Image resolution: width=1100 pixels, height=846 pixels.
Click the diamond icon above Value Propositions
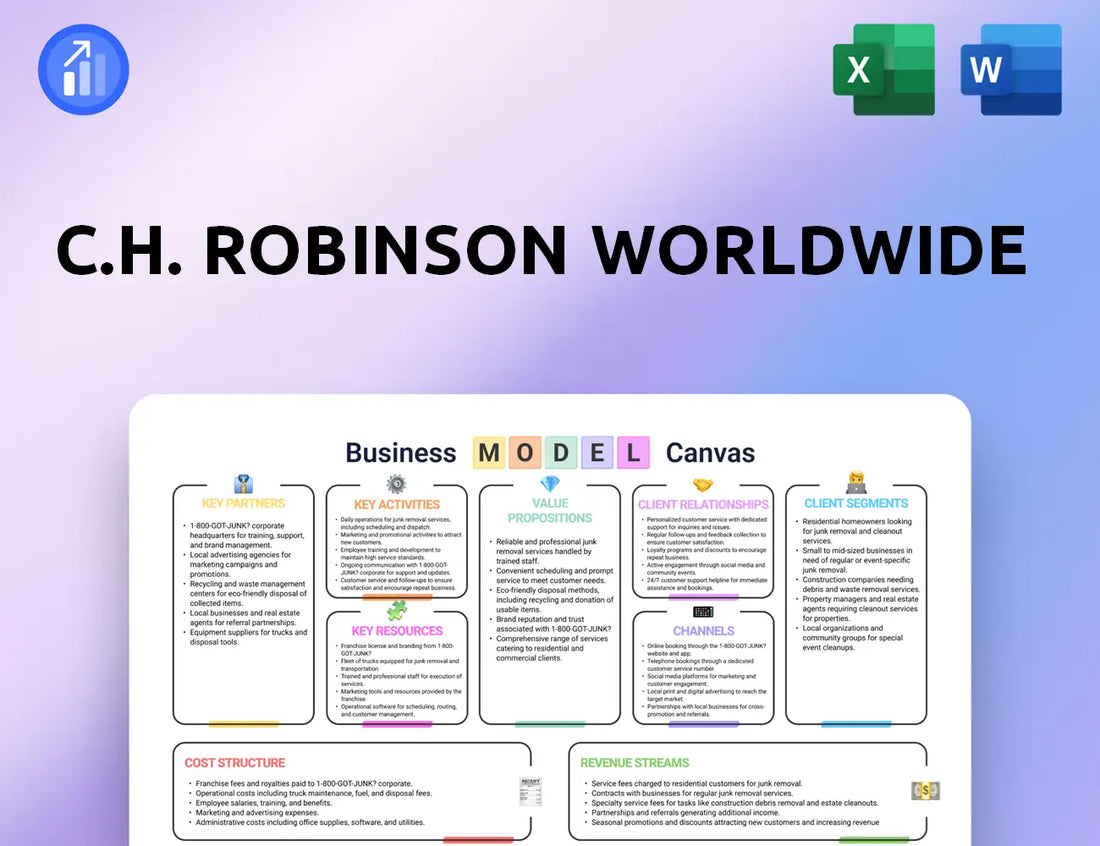[x=550, y=484]
